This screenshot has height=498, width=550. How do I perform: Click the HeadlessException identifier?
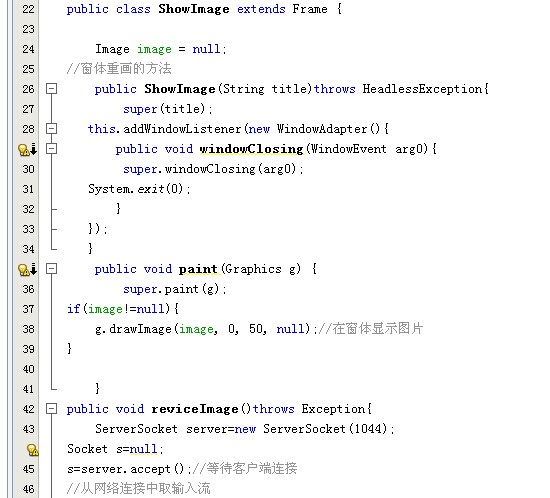coord(422,89)
